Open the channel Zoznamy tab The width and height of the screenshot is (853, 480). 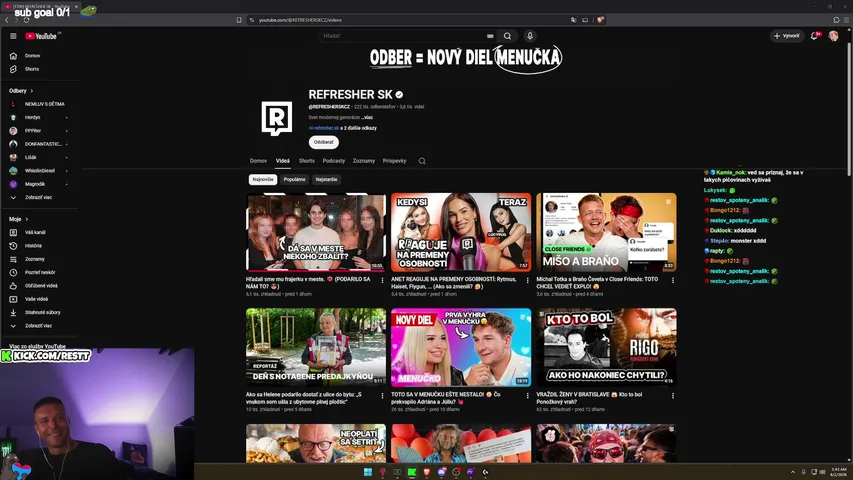(364, 161)
